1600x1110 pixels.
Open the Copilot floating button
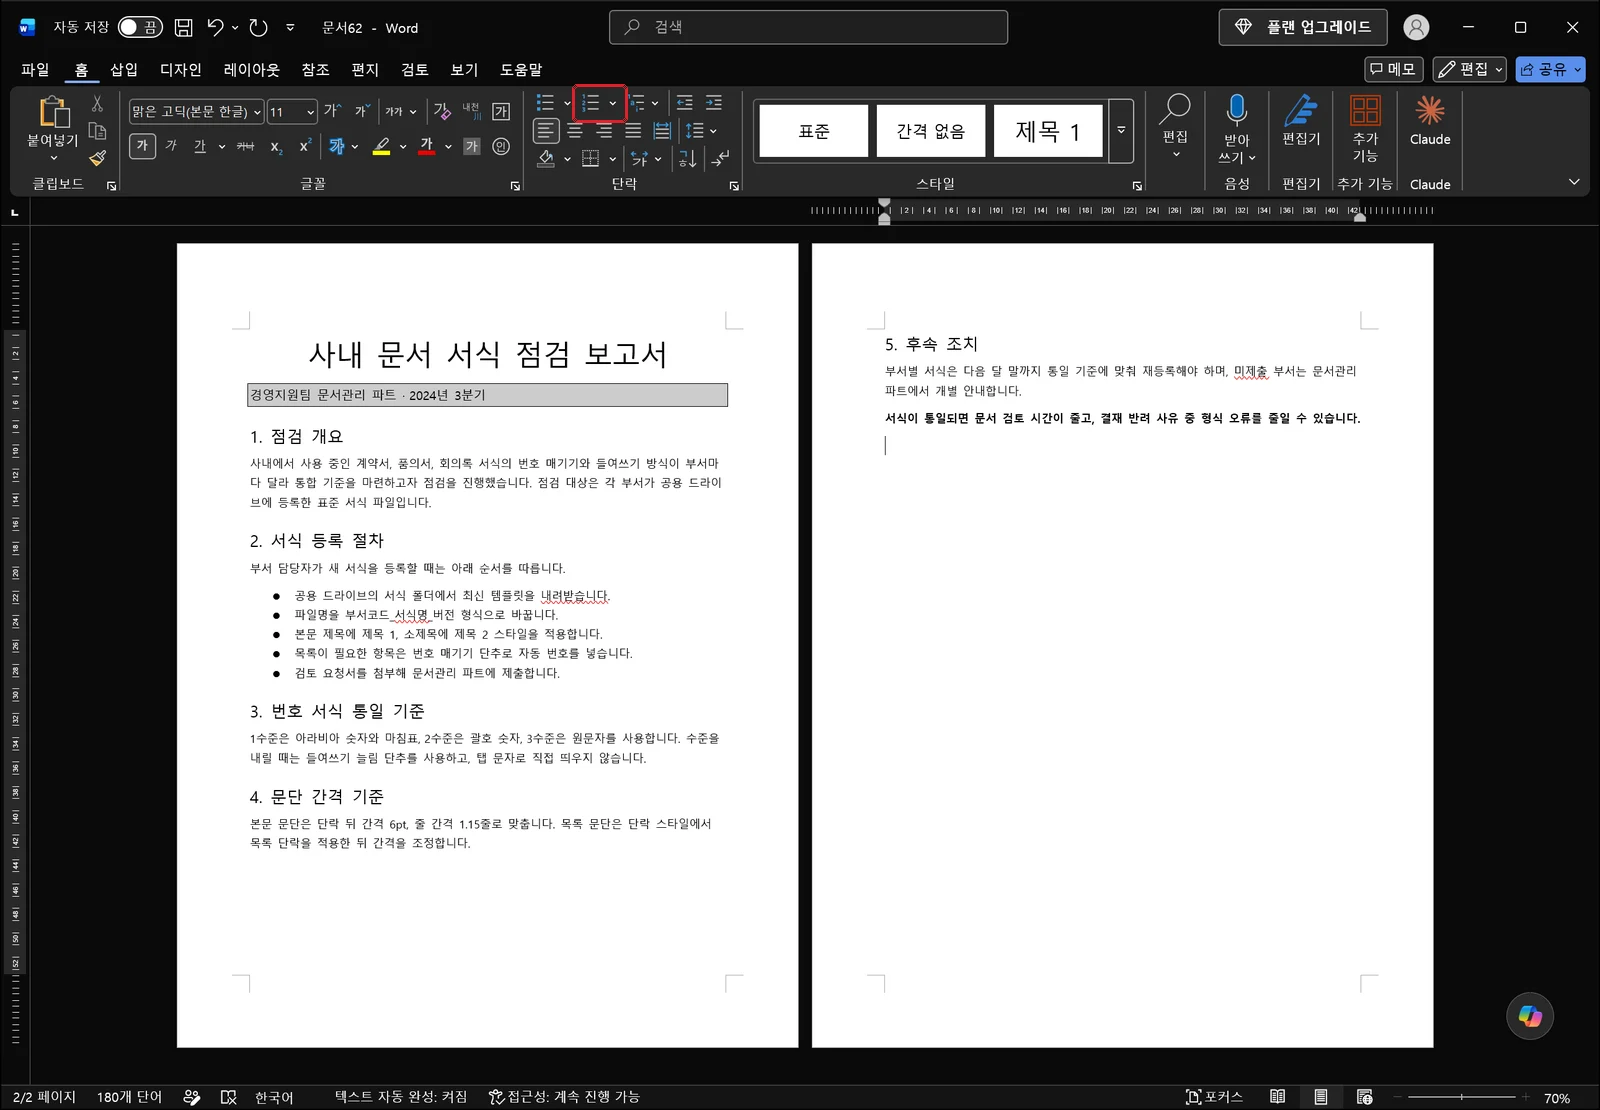pos(1530,1016)
